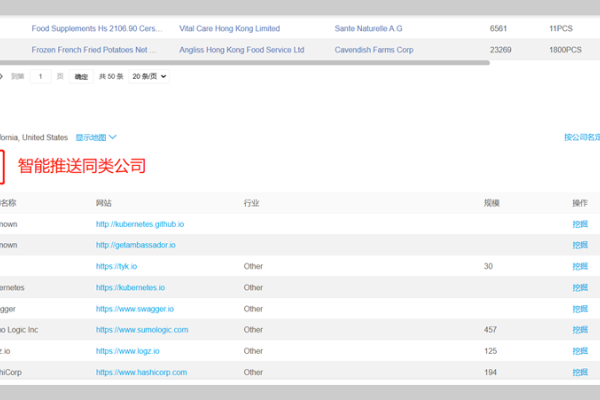Screen dimensions: 600x400
Task: Open Angliss Hong Kong Food Service Ltd
Action: click(241, 48)
